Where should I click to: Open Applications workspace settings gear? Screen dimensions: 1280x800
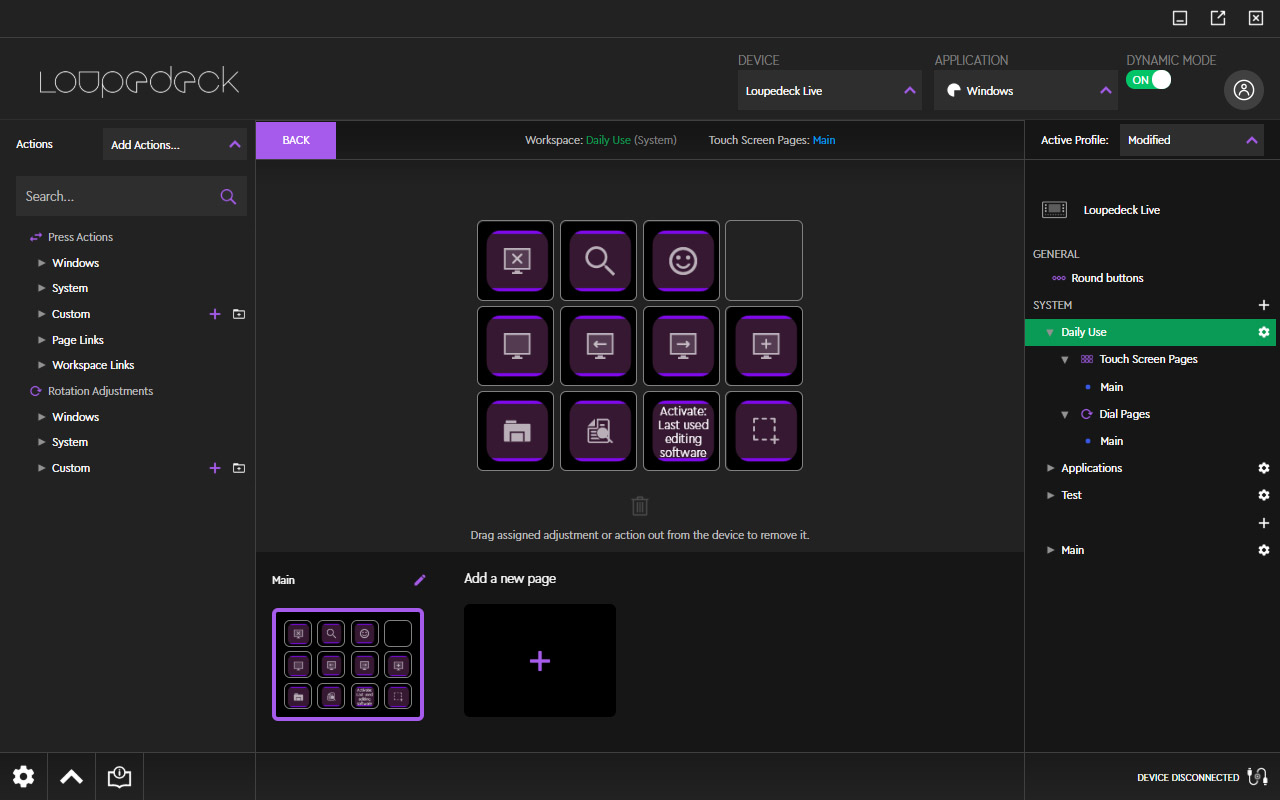point(1264,468)
